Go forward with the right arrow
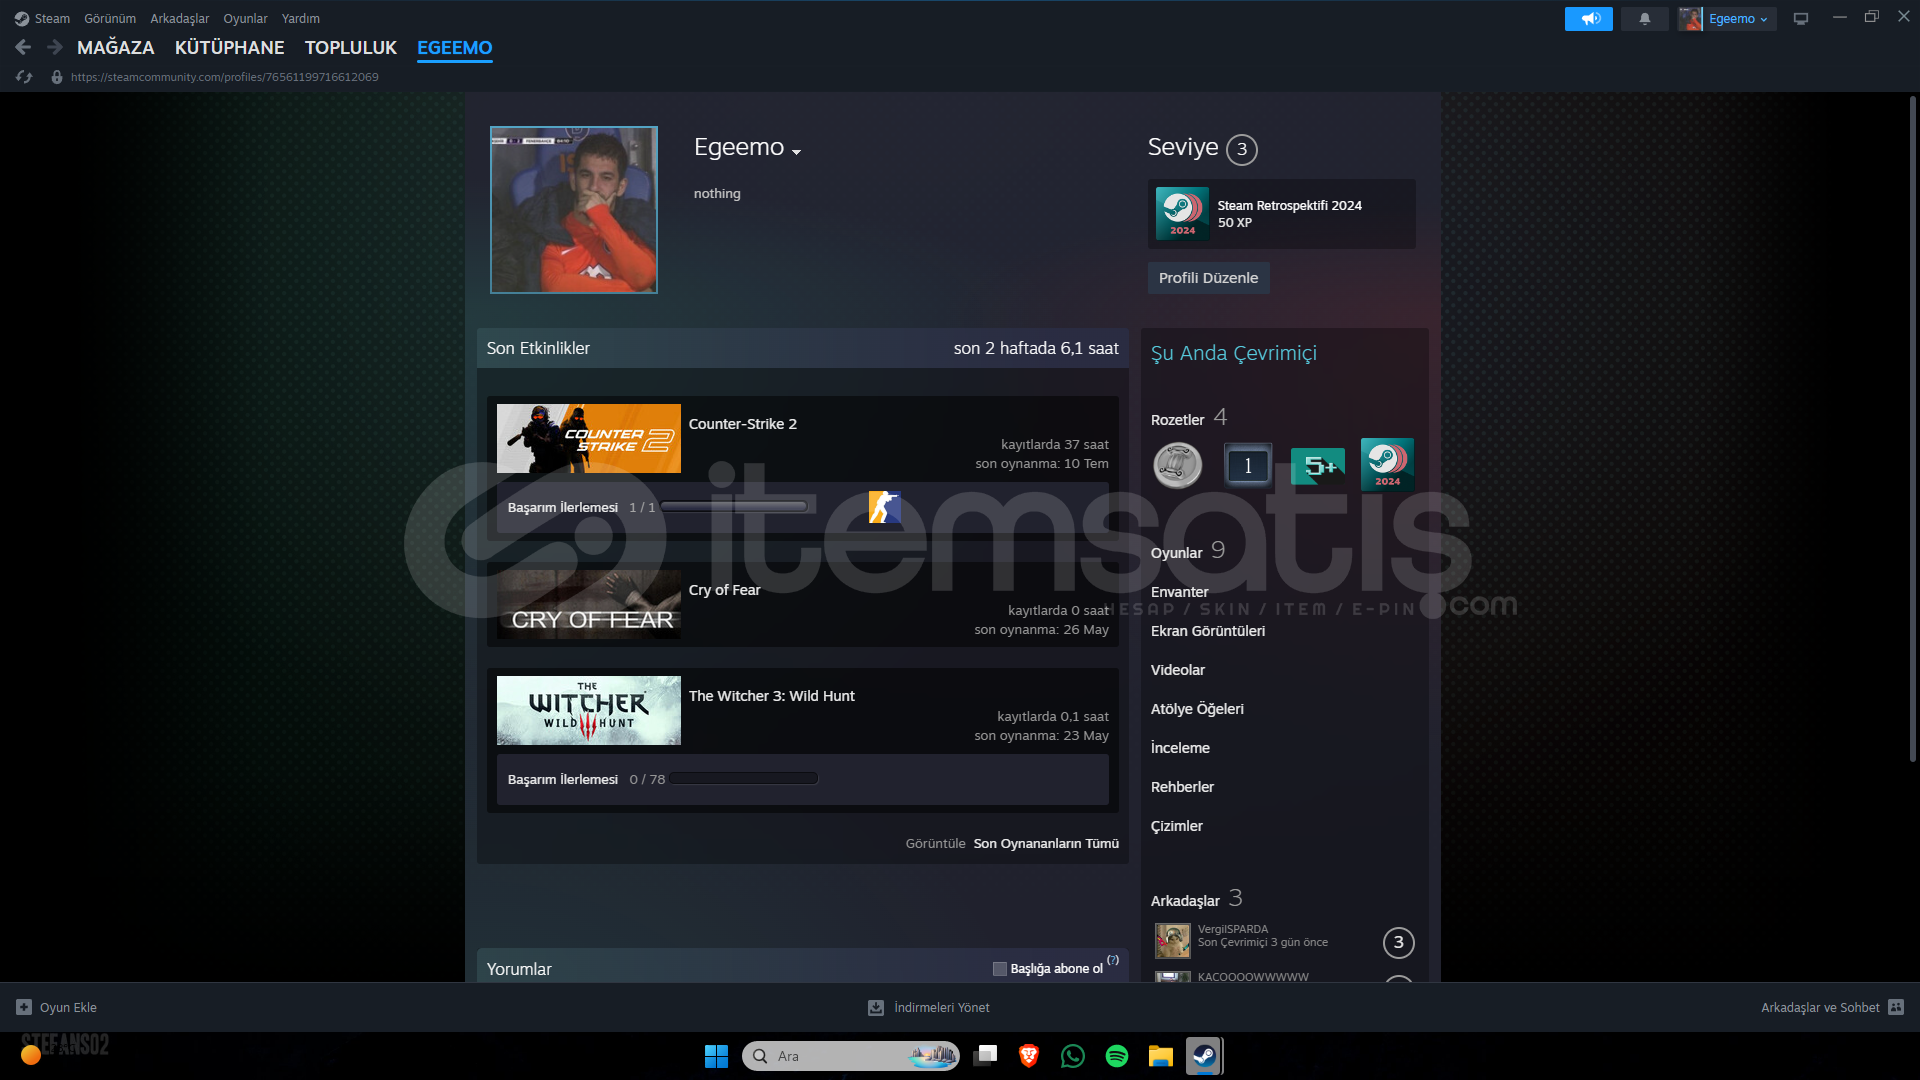1920x1080 pixels. point(55,47)
